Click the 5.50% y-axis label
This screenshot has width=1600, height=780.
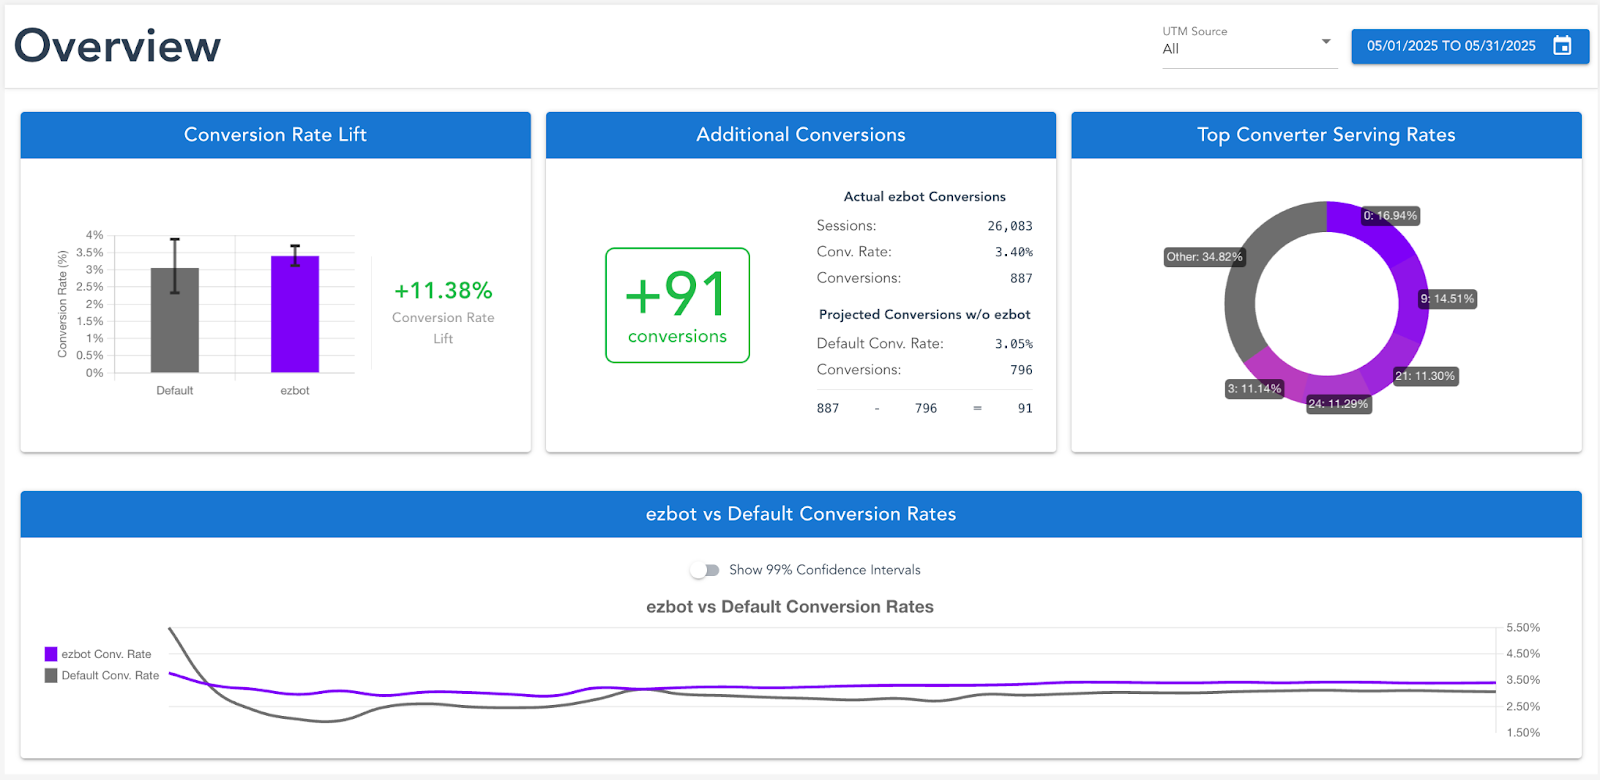1523,628
